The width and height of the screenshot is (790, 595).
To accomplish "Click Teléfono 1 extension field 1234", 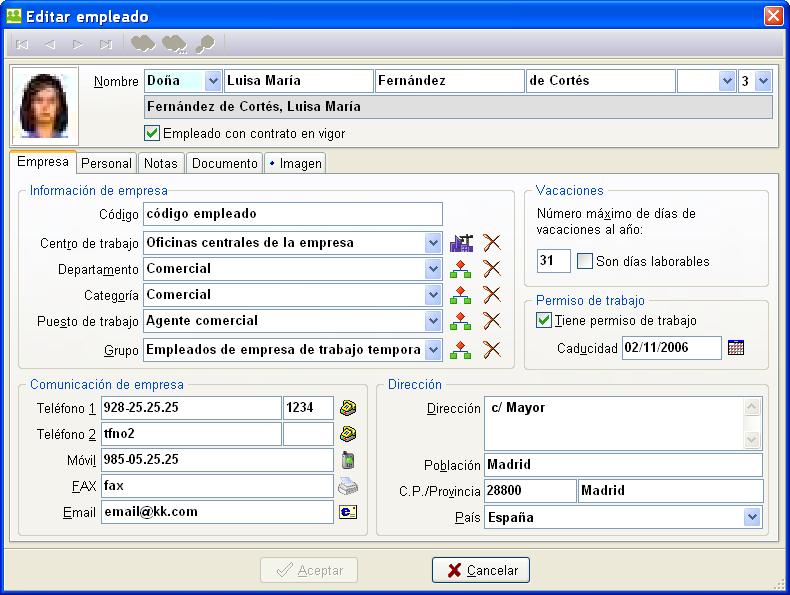I will pyautogui.click(x=308, y=408).
